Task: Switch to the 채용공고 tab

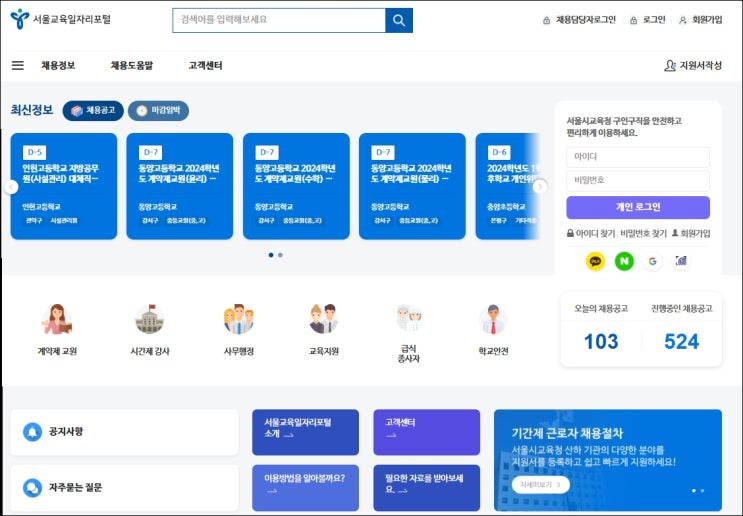Action: coord(93,110)
